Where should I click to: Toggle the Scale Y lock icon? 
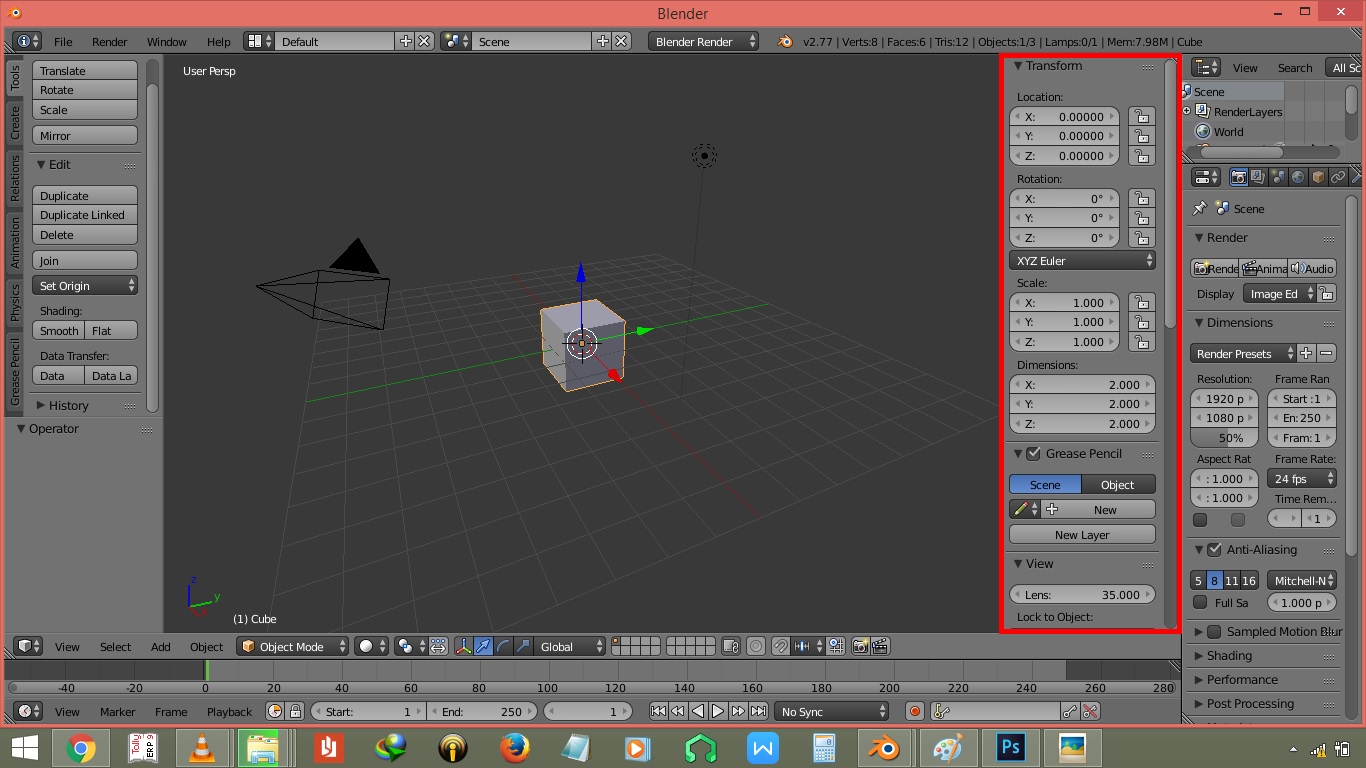[x=1141, y=322]
